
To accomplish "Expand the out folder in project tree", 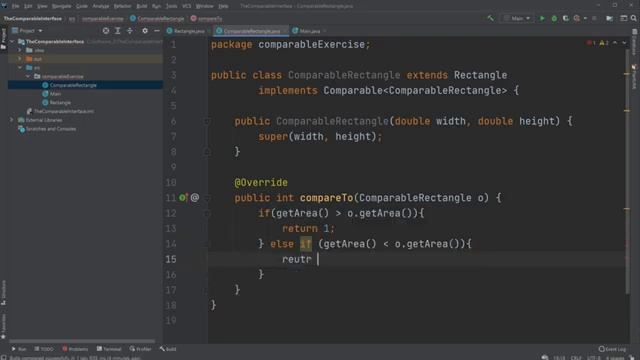I will point(20,59).
